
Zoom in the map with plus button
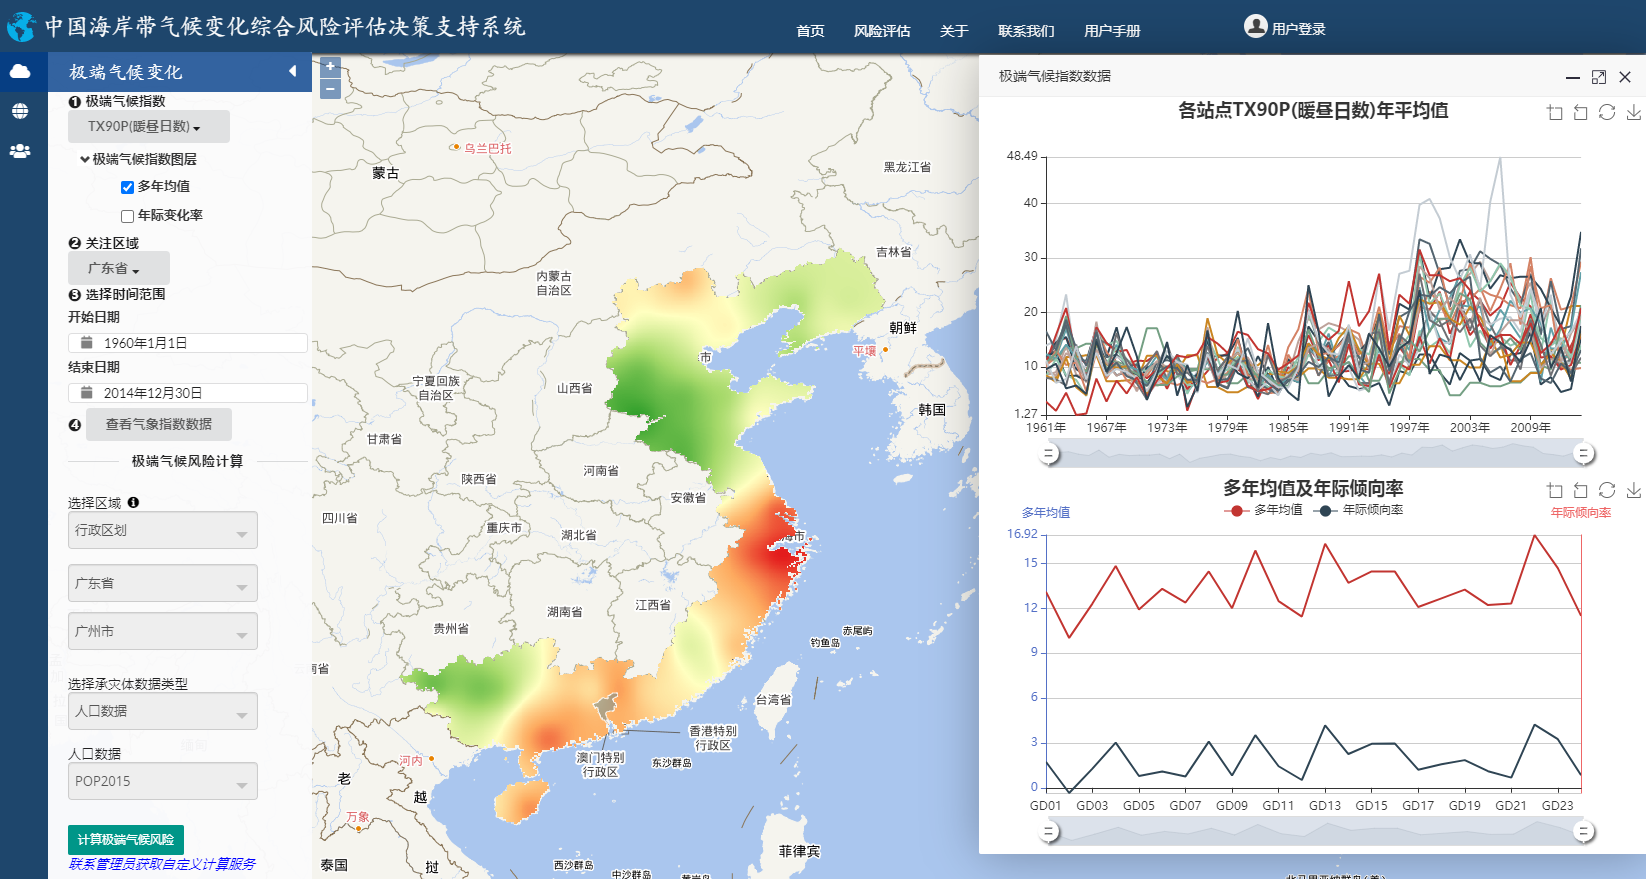pos(330,67)
